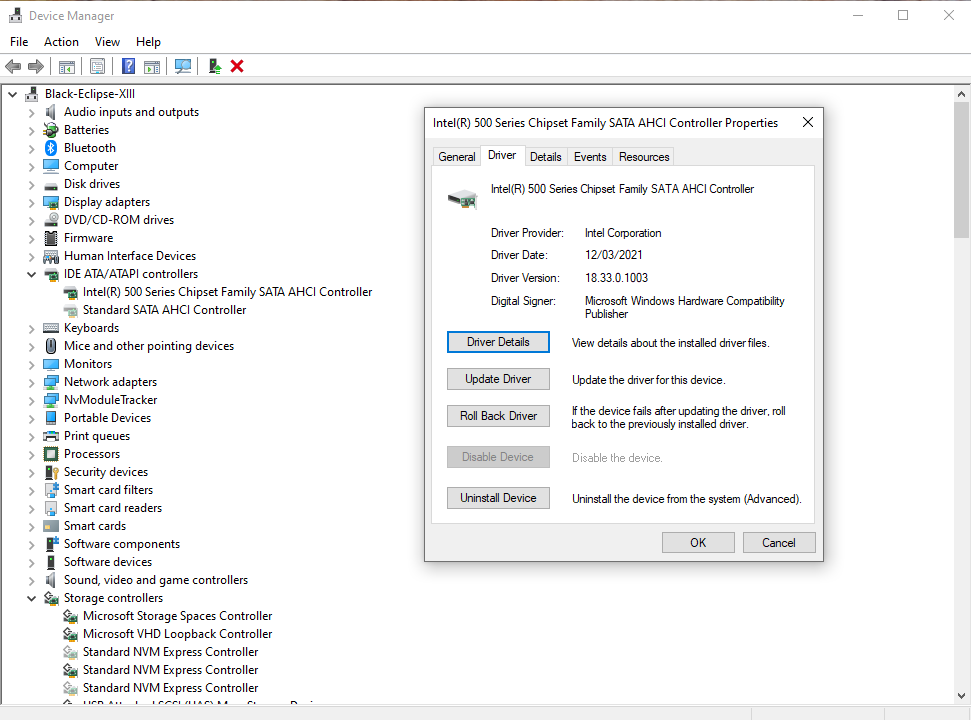Image resolution: width=971 pixels, height=720 pixels.
Task: Expand the Computer node
Action: click(31, 167)
